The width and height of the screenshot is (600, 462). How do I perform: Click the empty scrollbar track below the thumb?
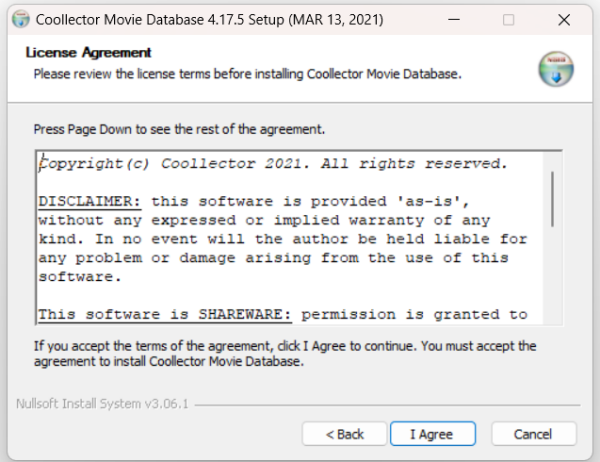tap(552, 280)
